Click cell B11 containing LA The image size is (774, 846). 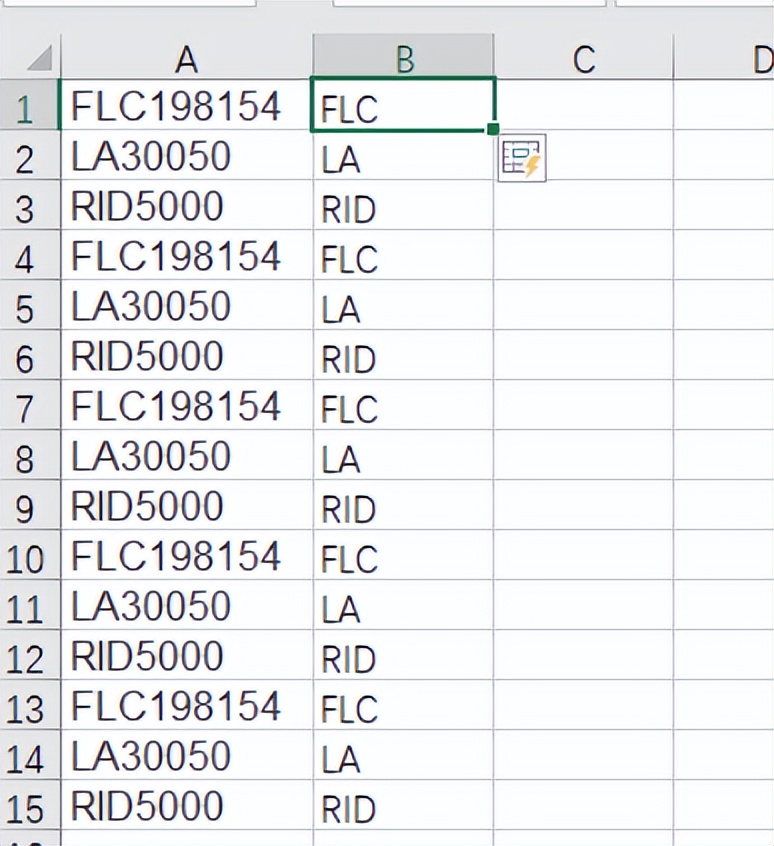tap(403, 605)
